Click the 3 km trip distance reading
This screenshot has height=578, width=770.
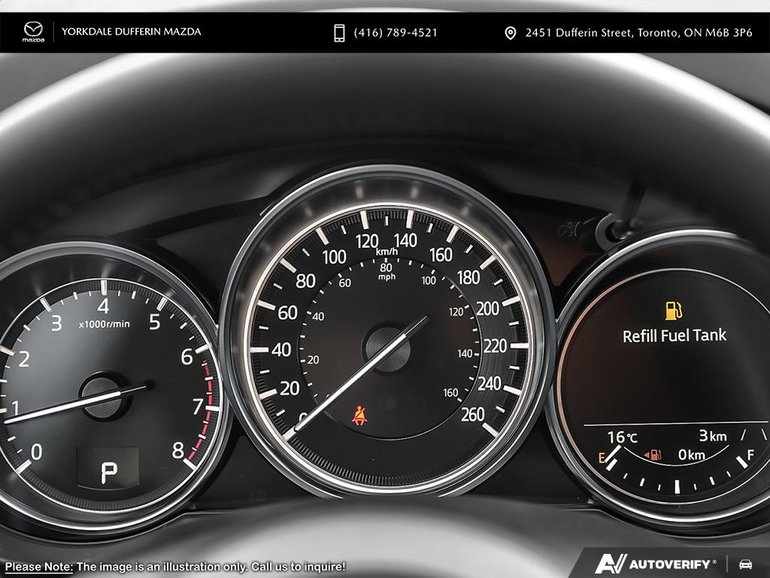[711, 436]
